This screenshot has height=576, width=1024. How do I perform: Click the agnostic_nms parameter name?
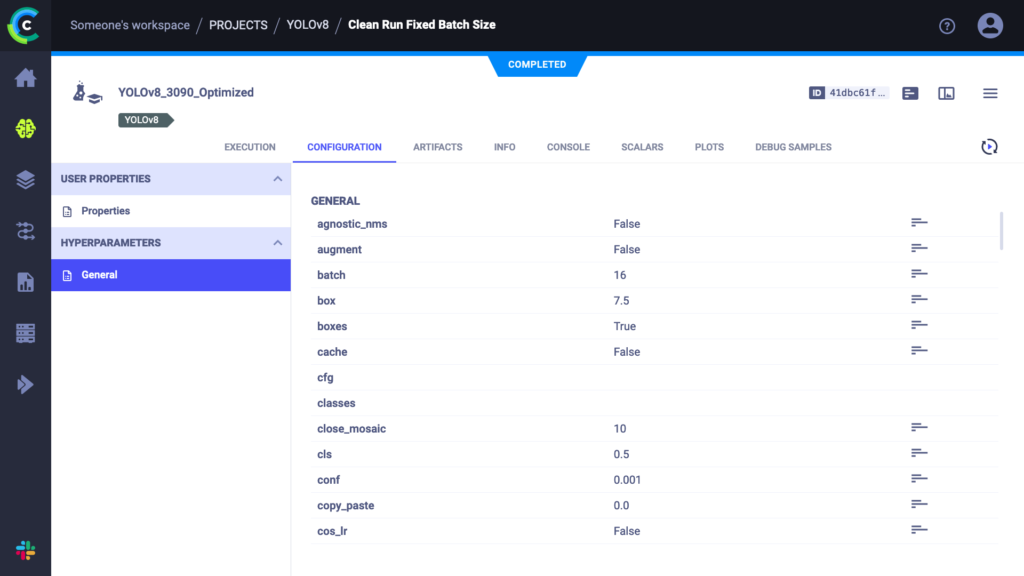(352, 224)
